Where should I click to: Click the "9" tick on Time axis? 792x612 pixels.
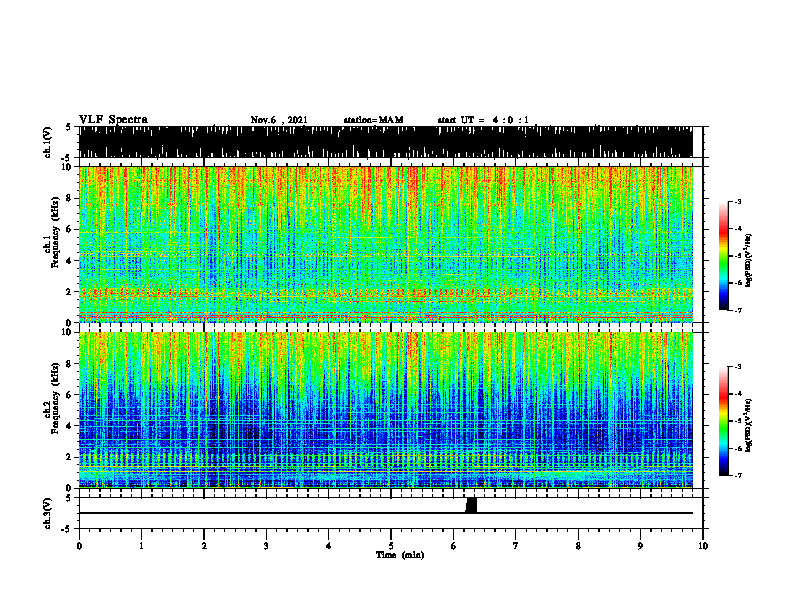640,546
